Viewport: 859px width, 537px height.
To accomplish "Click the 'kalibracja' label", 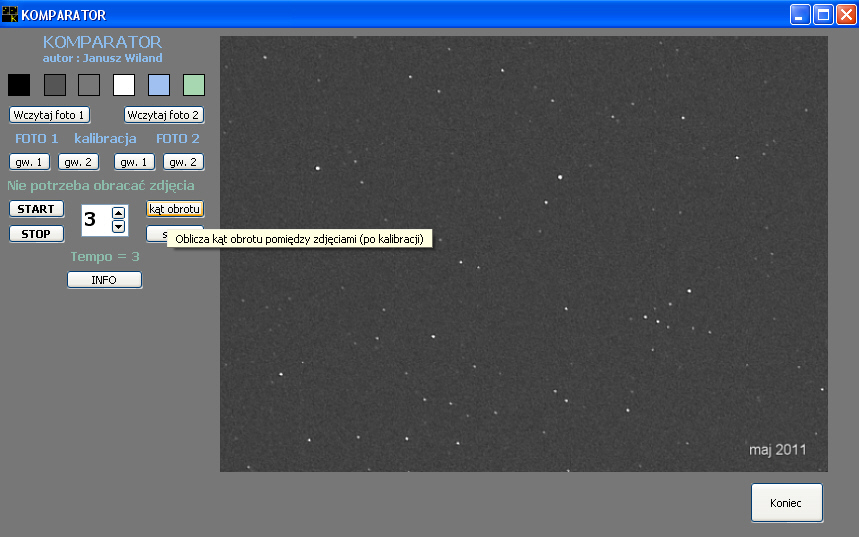I will (105, 139).
